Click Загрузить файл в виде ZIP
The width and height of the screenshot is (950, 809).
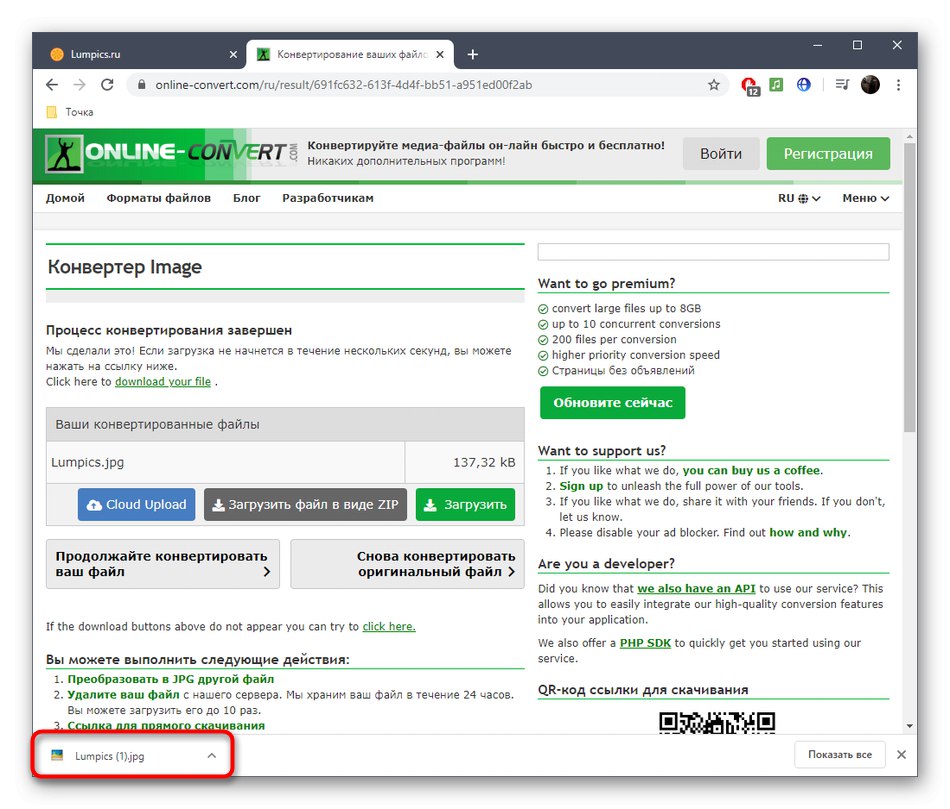click(305, 505)
